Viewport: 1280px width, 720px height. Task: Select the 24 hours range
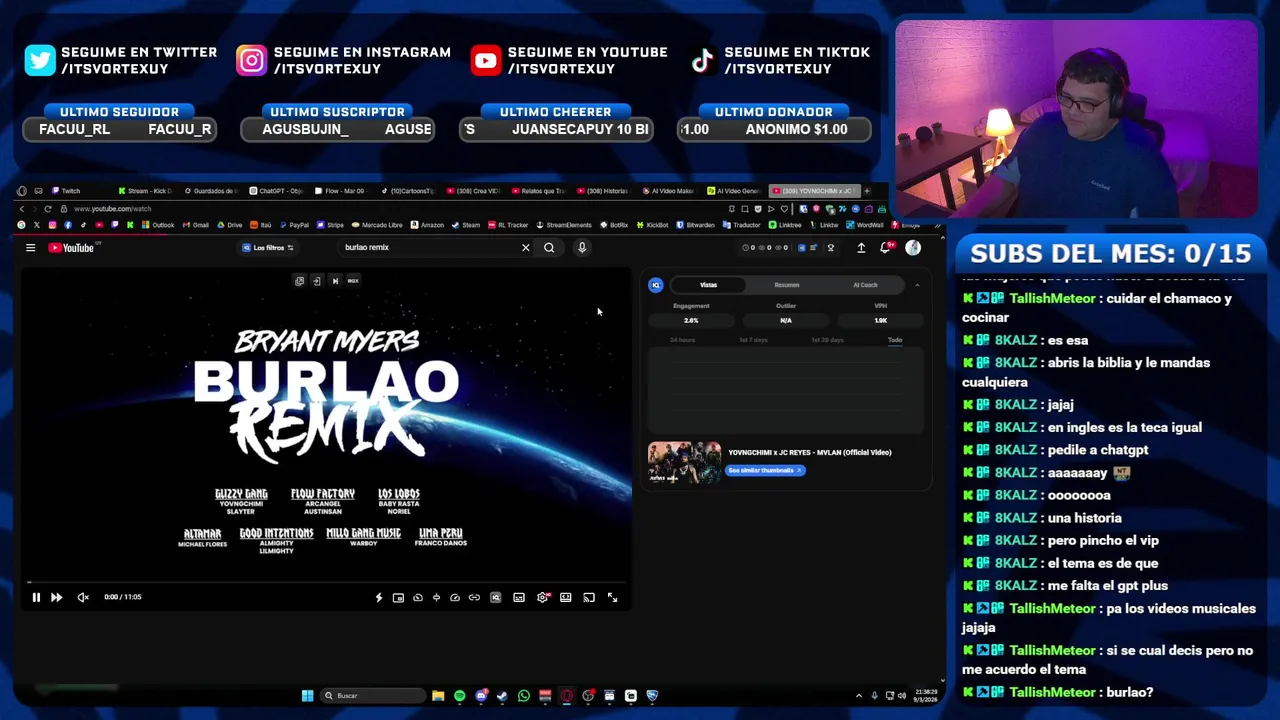(682, 340)
